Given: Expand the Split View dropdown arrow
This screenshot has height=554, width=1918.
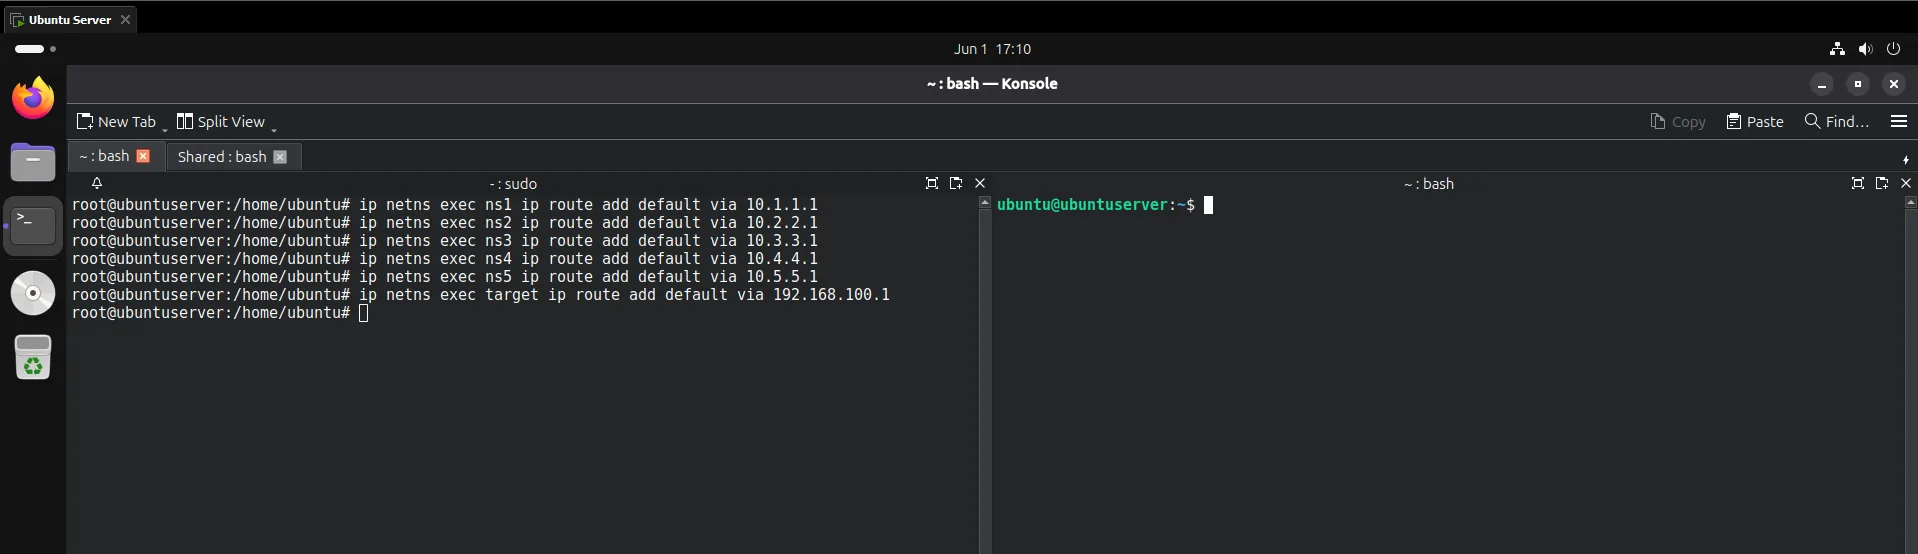Looking at the screenshot, I should tap(273, 128).
